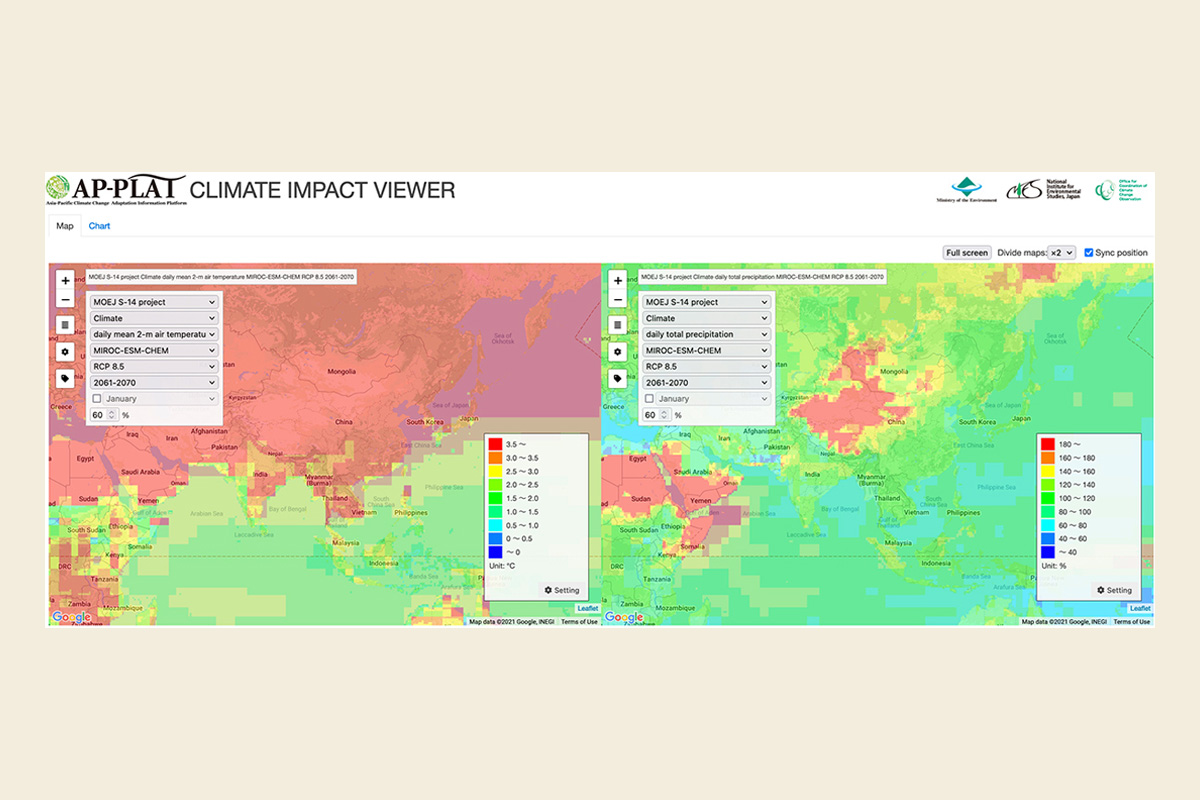Image resolution: width=1200 pixels, height=800 pixels.
Task: Click the layers list icon on left map
Action: pos(65,325)
